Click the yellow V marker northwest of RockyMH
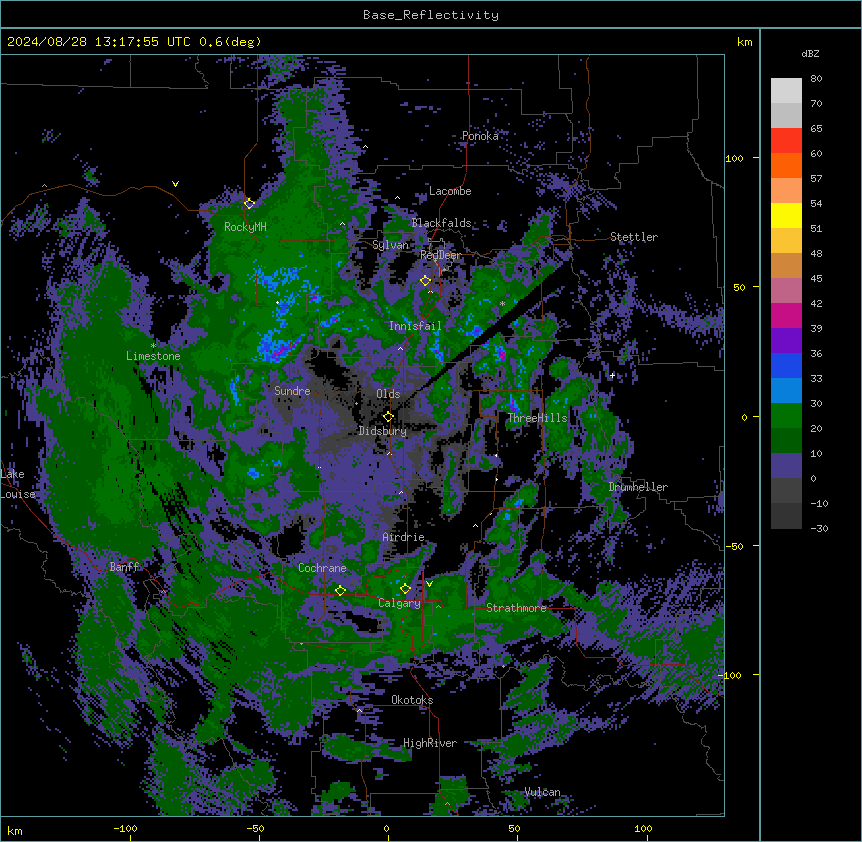 [x=175, y=184]
